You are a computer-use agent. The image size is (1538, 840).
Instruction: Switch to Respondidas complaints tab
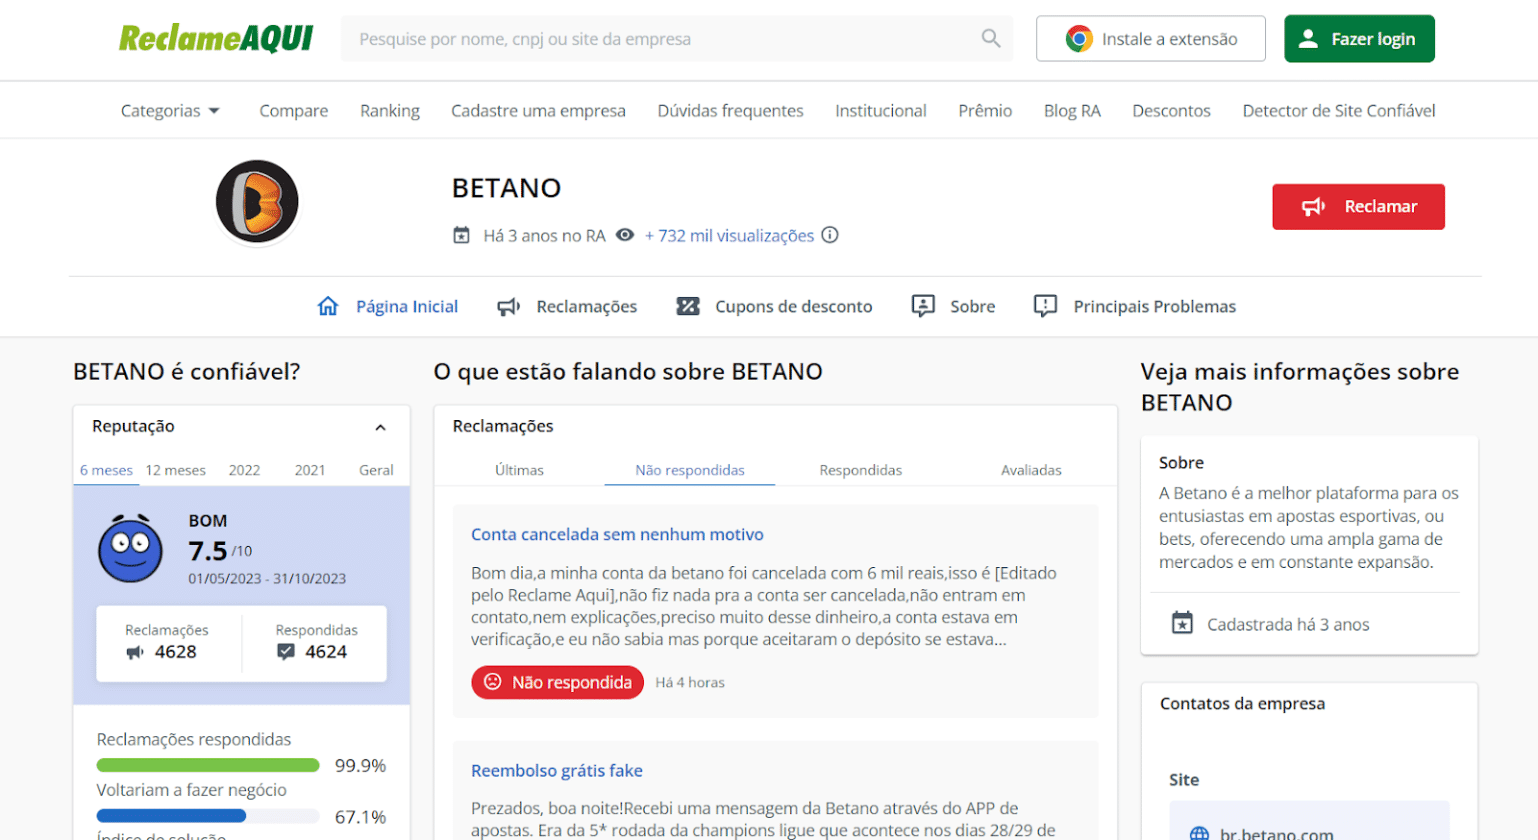[860, 470]
